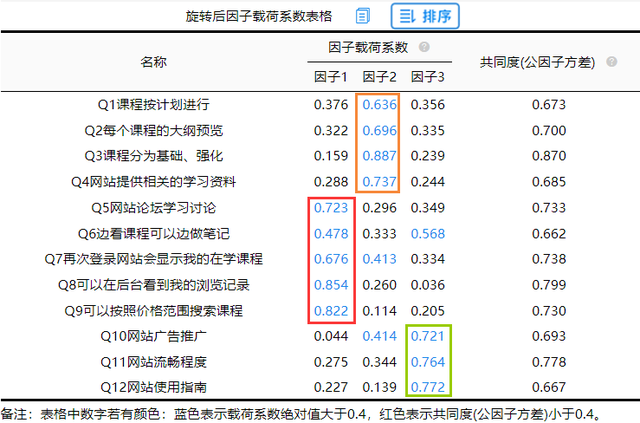This screenshot has width=640, height=423.
Task: Click communality value 0.870 for Q3
Action: pyautogui.click(x=549, y=156)
